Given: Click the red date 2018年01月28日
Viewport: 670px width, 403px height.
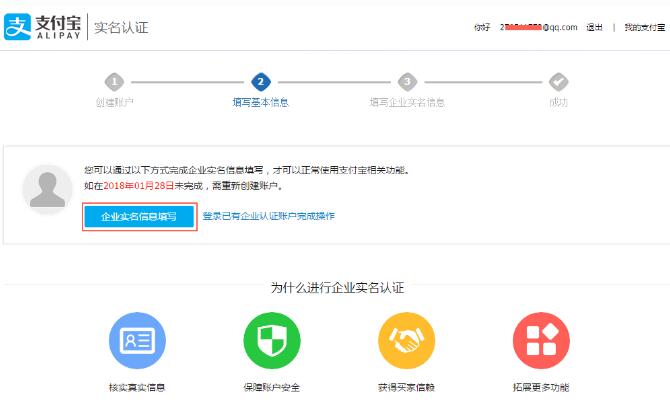Looking at the screenshot, I should click(x=139, y=186).
